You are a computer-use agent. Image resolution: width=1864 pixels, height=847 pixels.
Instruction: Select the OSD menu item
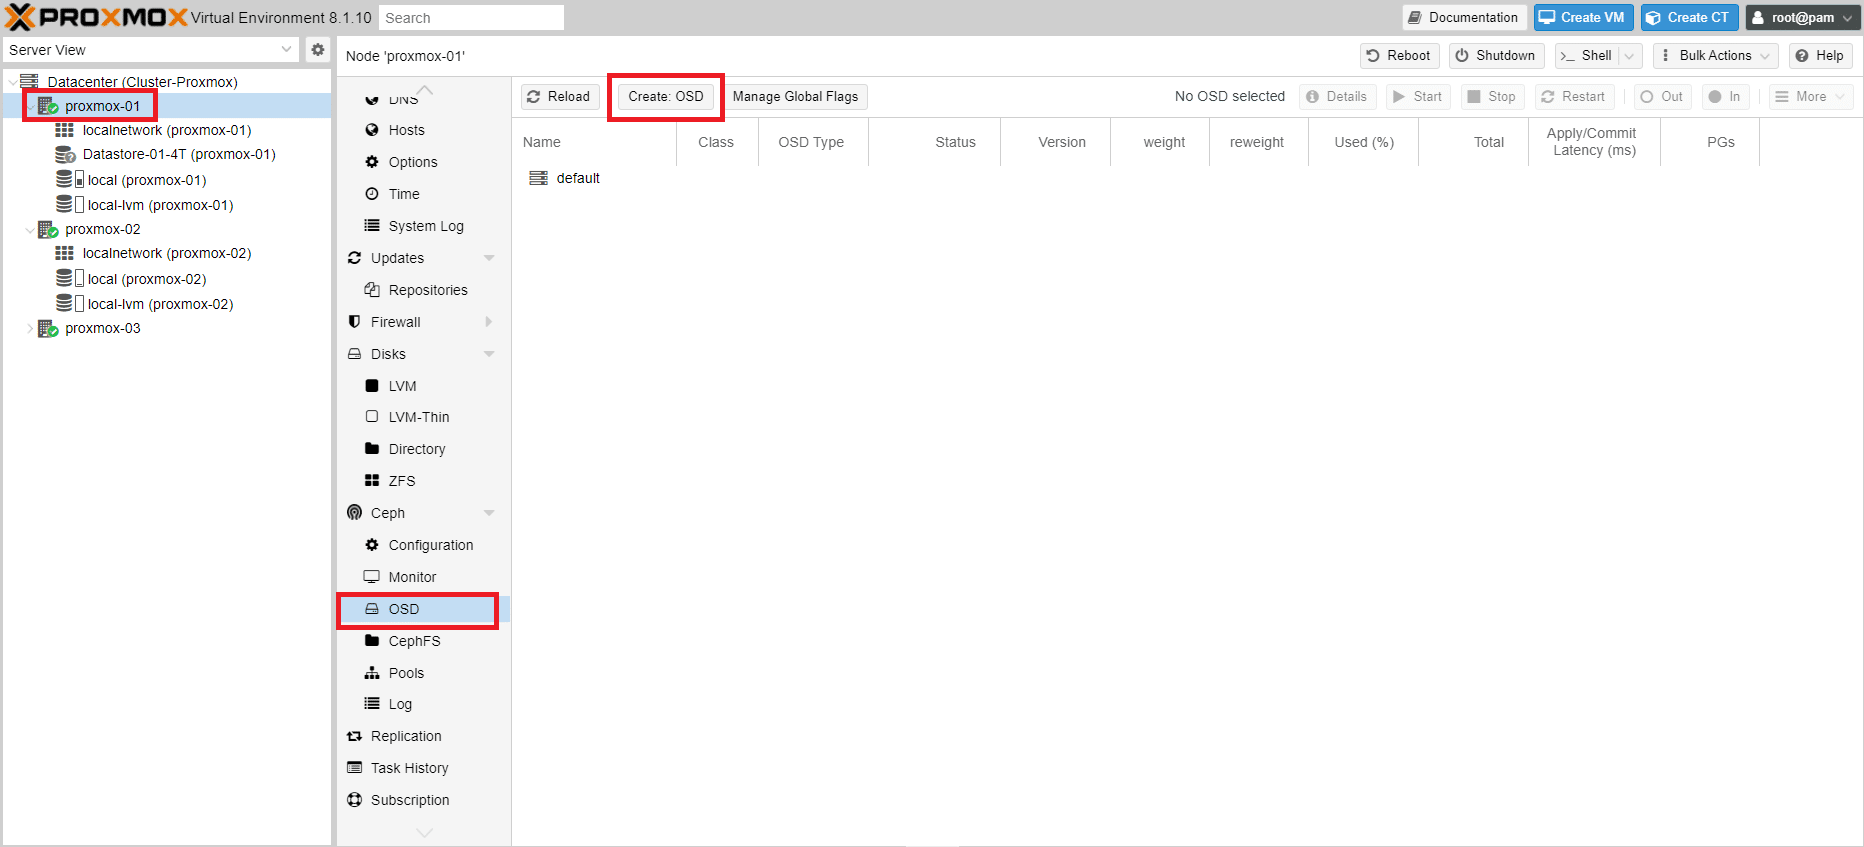click(x=424, y=609)
